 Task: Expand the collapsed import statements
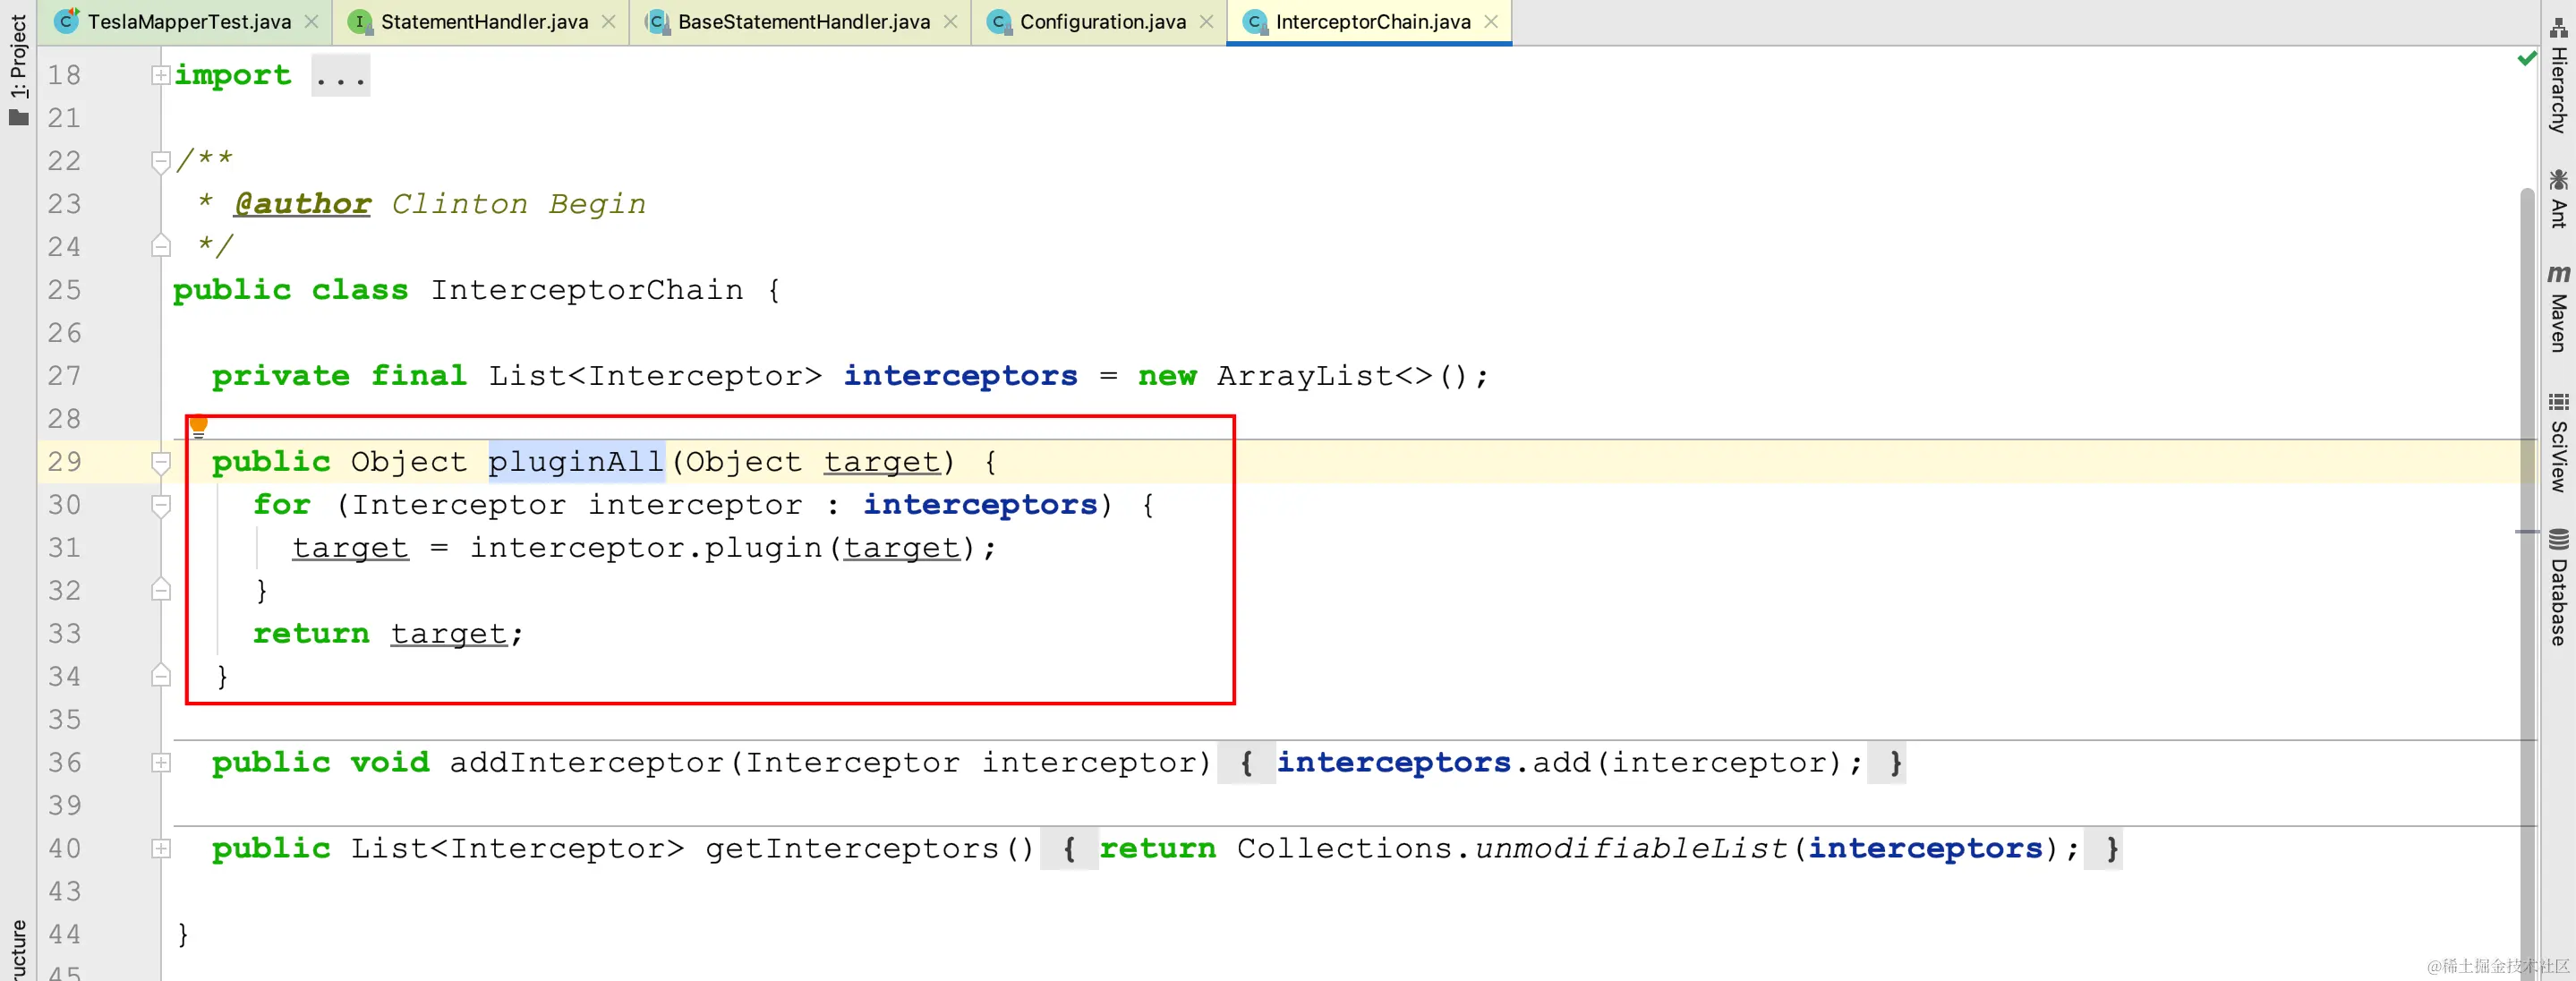160,75
